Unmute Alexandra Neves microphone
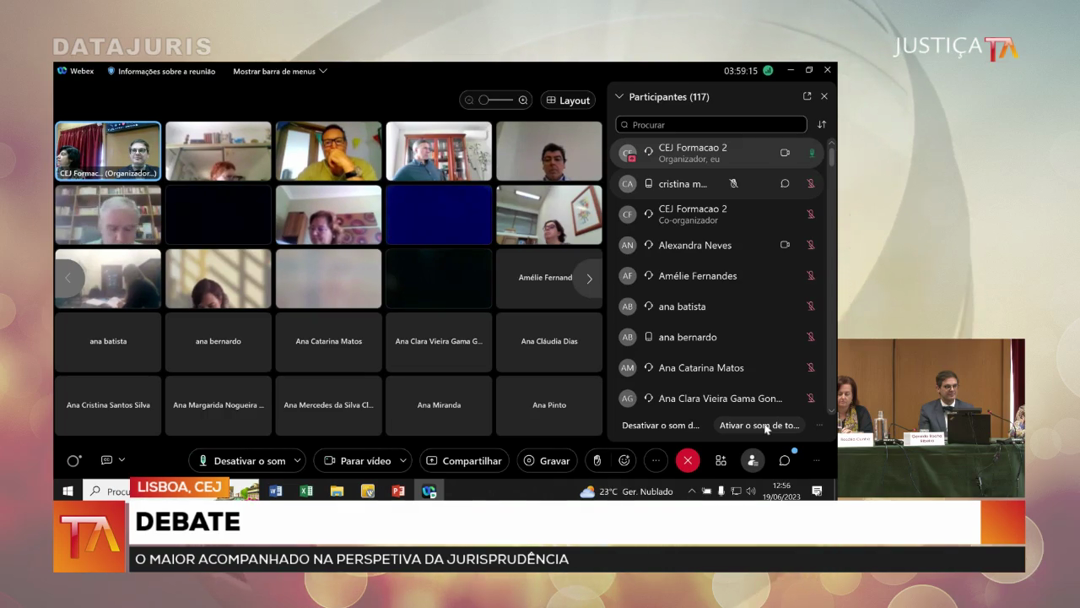This screenshot has width=1080, height=608. [x=811, y=245]
